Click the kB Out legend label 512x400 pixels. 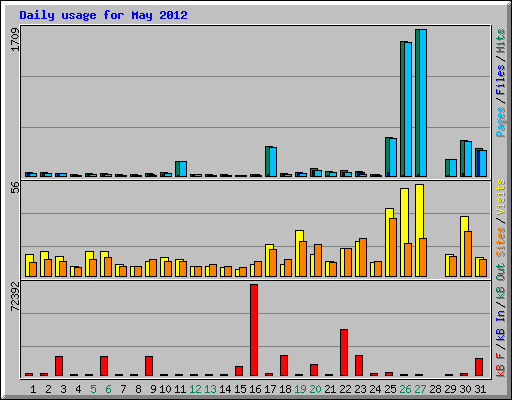[501, 281]
